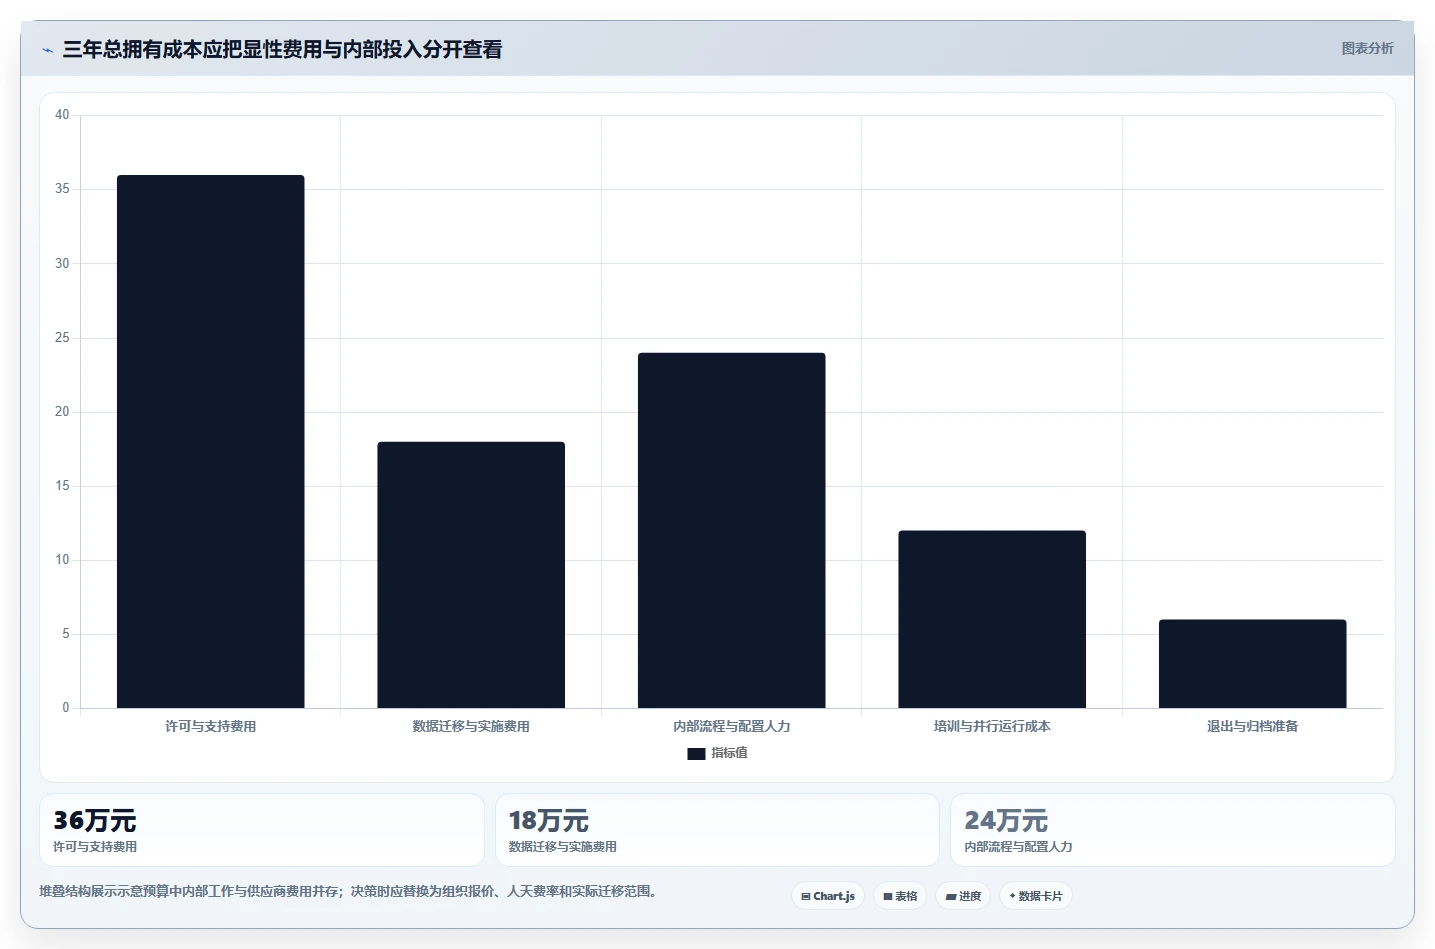
Task: Click the y-axis value 25
Action: [62, 338]
